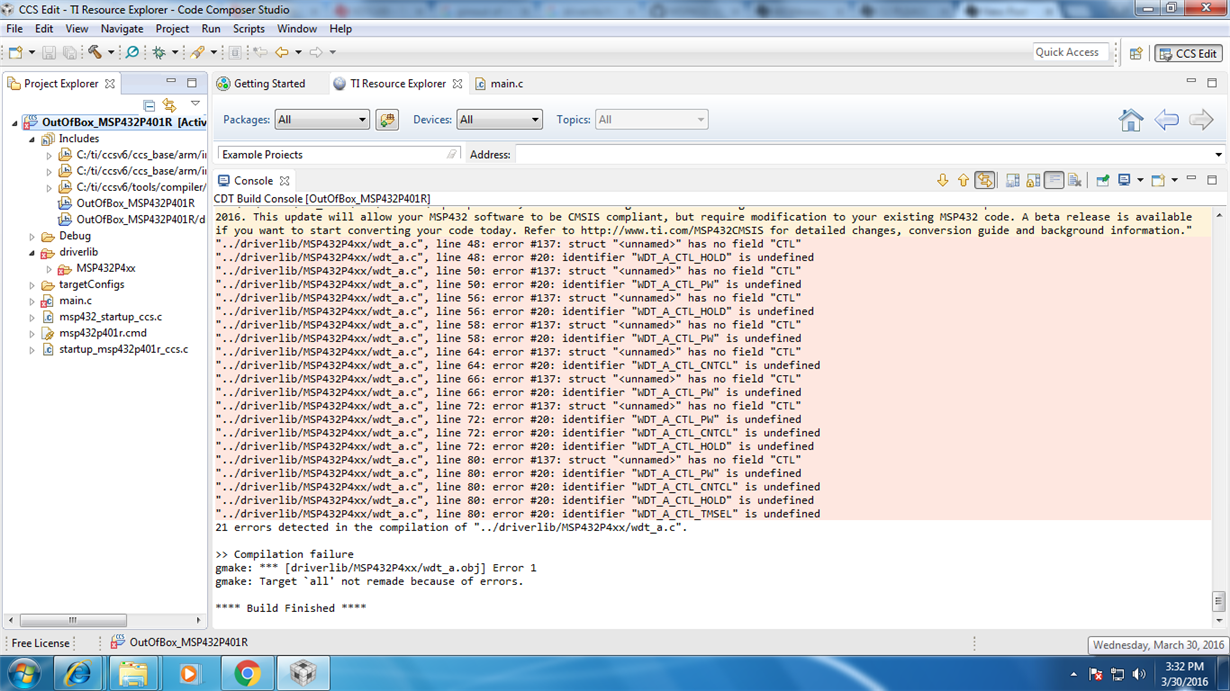Switch to the Getting Started tab
The width and height of the screenshot is (1230, 691).
pyautogui.click(x=261, y=84)
